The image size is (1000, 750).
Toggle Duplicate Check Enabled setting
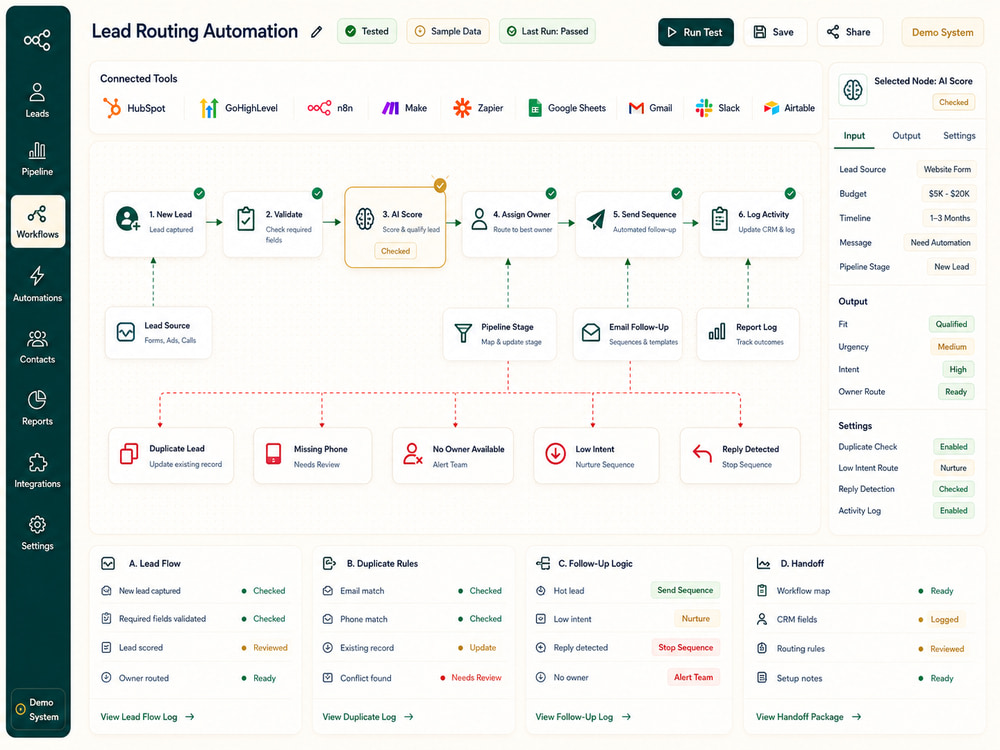point(953,447)
